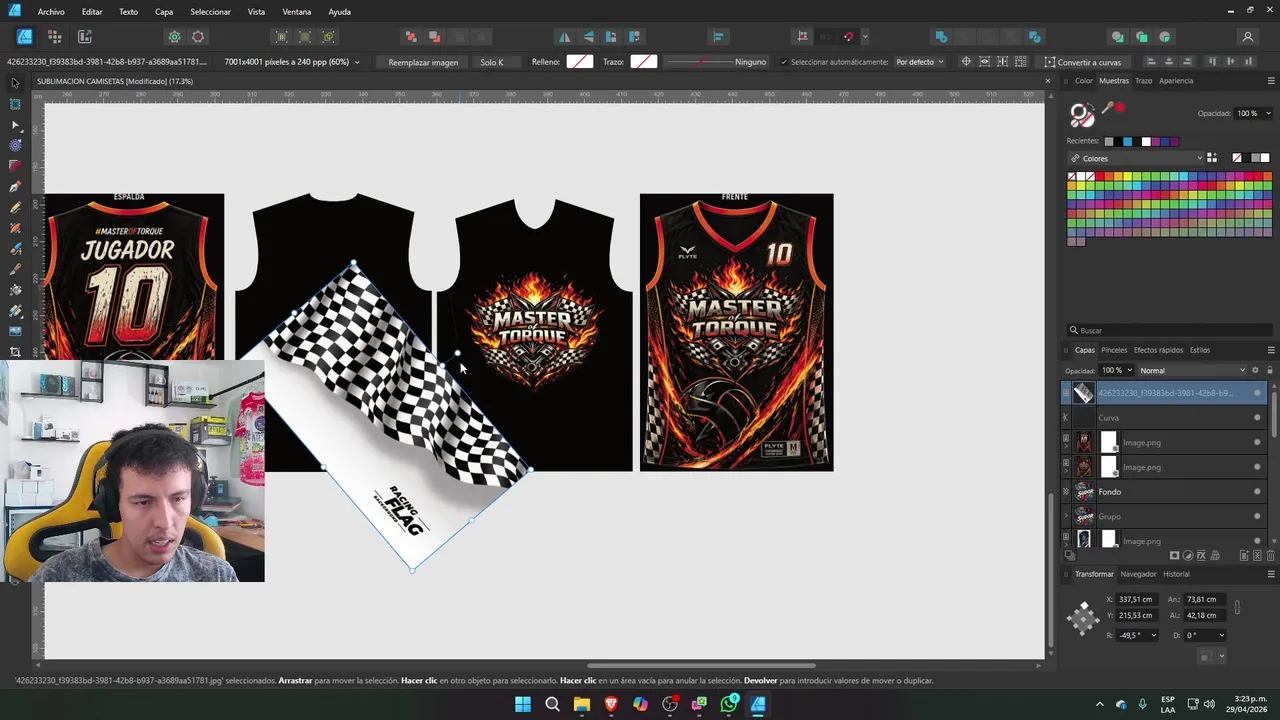Screen dimensions: 1280x720
Task: Click the align bottom icon in context toolbar
Action: click(1247, 62)
